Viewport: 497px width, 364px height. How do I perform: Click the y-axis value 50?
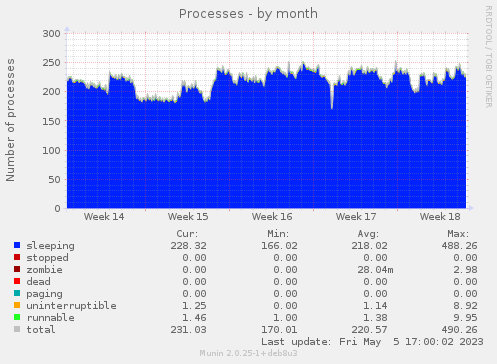click(x=55, y=180)
